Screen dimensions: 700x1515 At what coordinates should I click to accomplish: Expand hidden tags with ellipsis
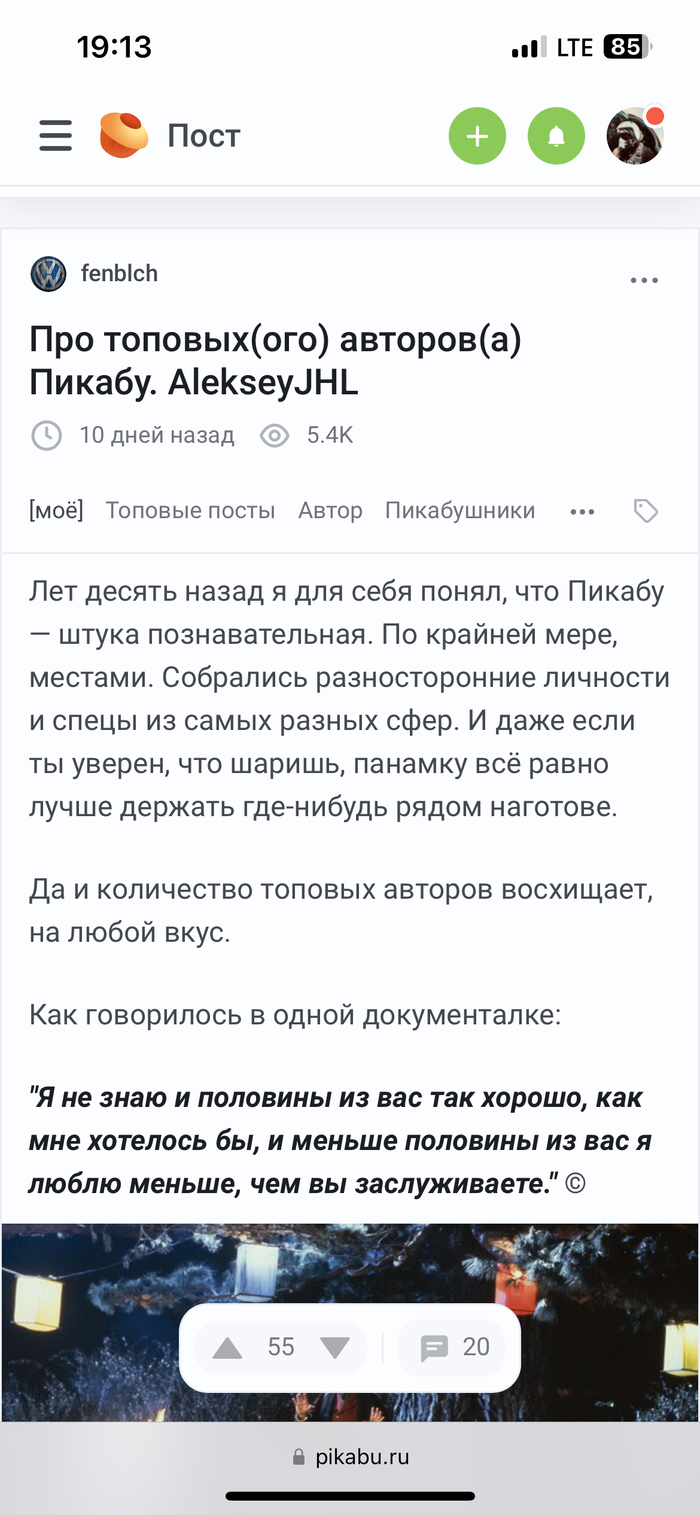pos(582,512)
